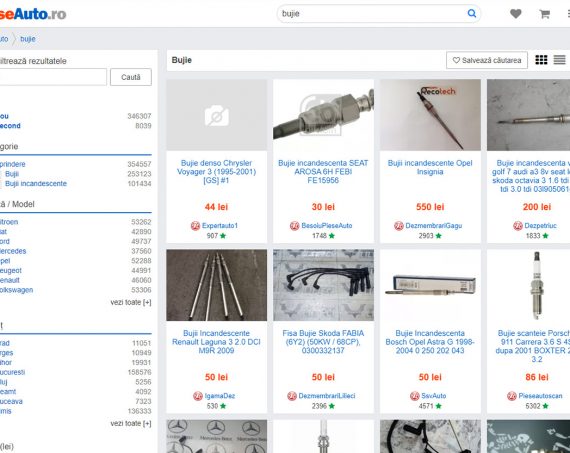This screenshot has height=453, width=570.
Task: Visit seller Pieseautoscan profile
Action: tap(541, 396)
